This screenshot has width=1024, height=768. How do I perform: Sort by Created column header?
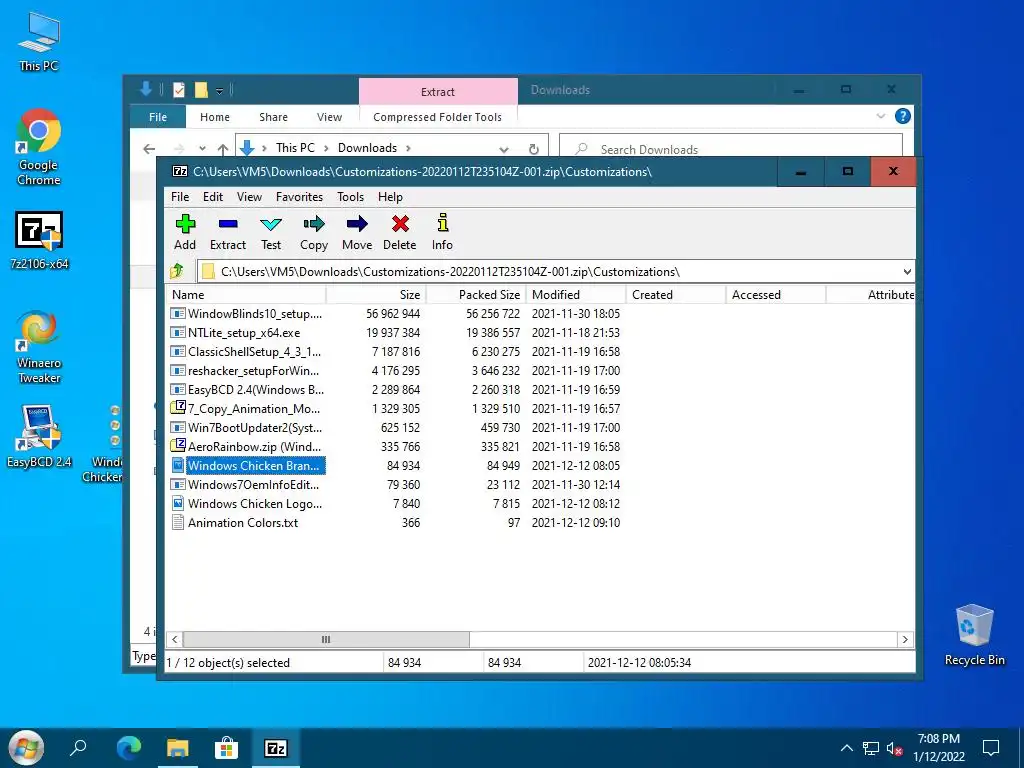click(x=676, y=295)
